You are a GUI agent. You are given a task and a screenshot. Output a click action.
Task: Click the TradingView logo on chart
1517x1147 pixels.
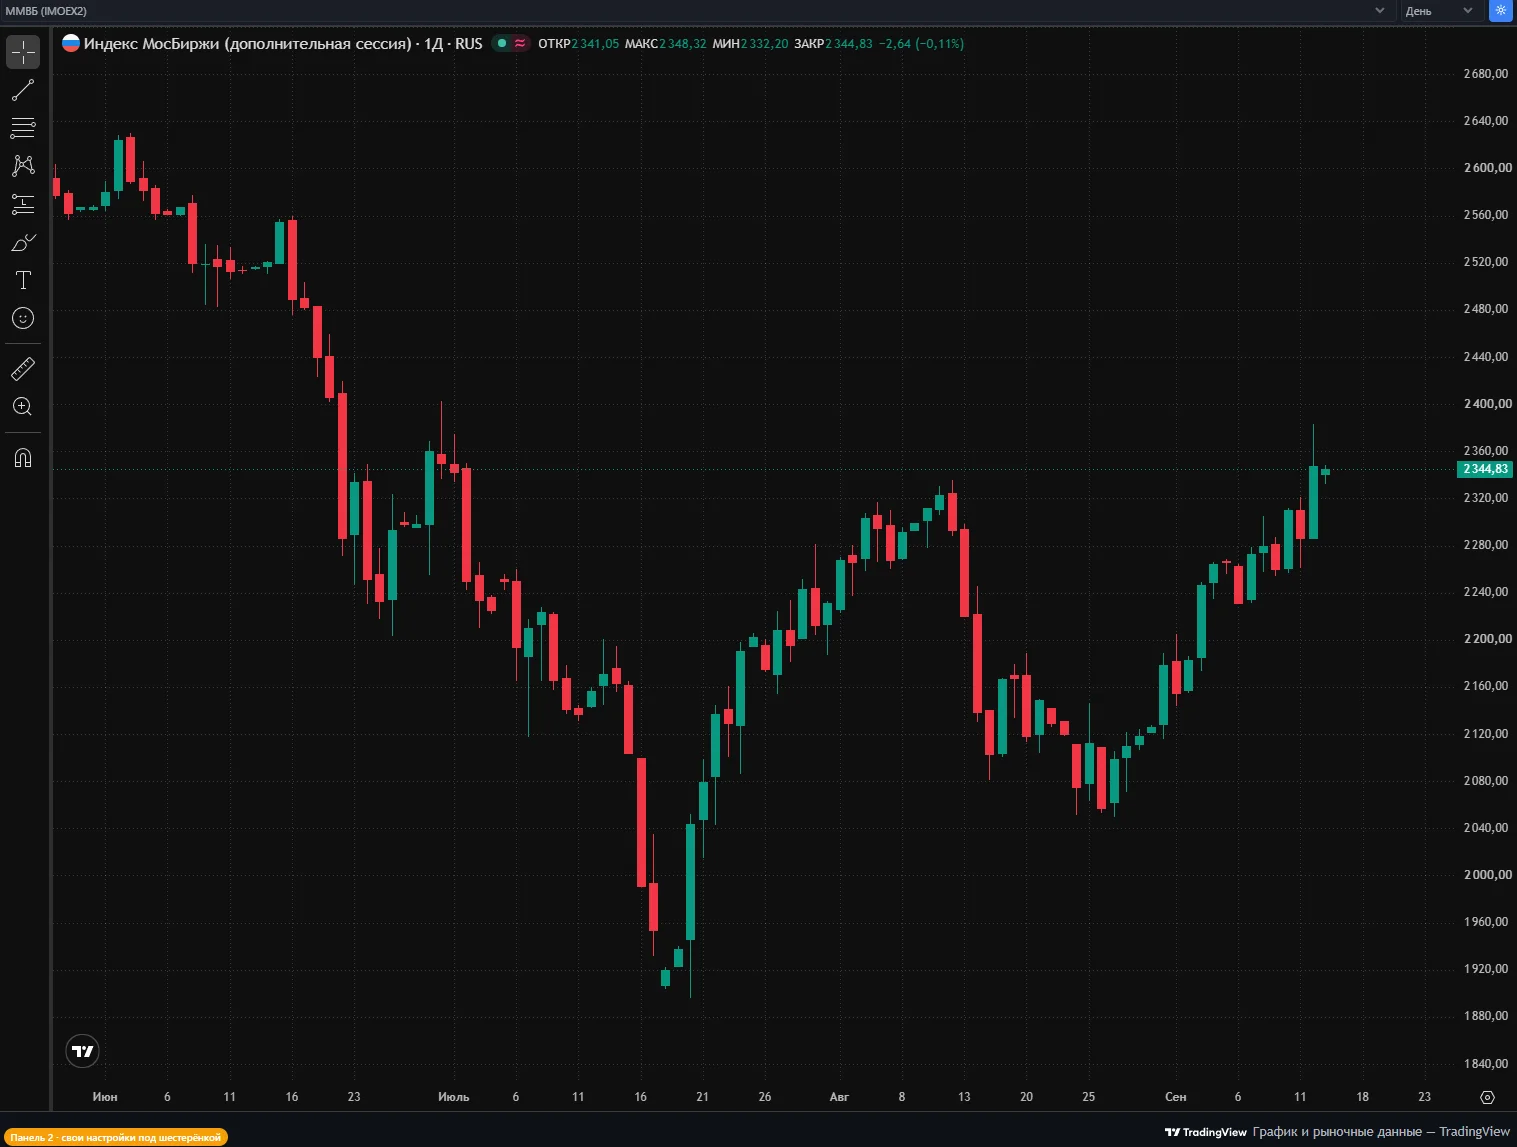tap(83, 1051)
